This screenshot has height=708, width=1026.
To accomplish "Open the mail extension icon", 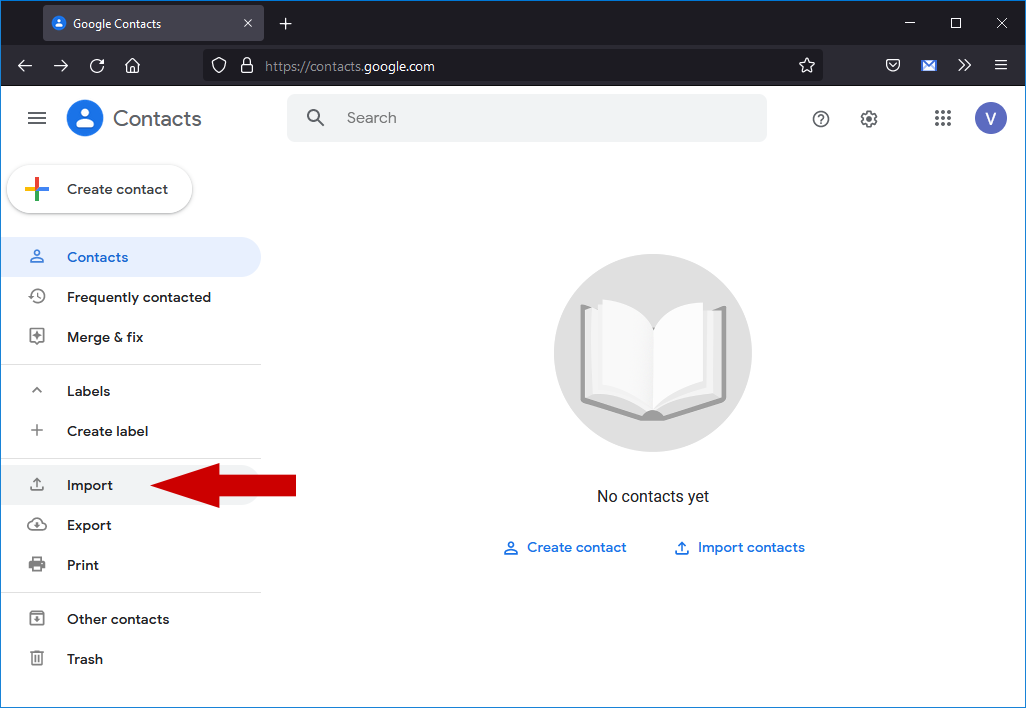I will pos(929,65).
